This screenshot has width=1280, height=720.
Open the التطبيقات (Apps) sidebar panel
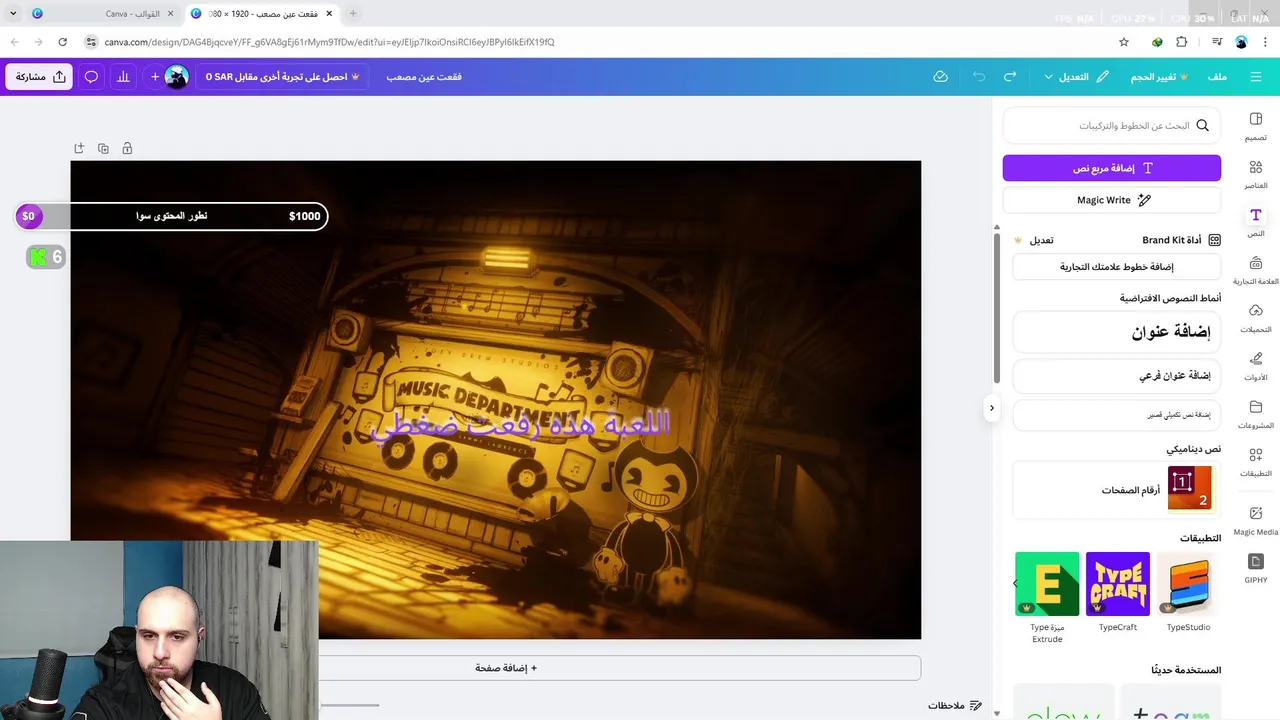click(x=1256, y=463)
